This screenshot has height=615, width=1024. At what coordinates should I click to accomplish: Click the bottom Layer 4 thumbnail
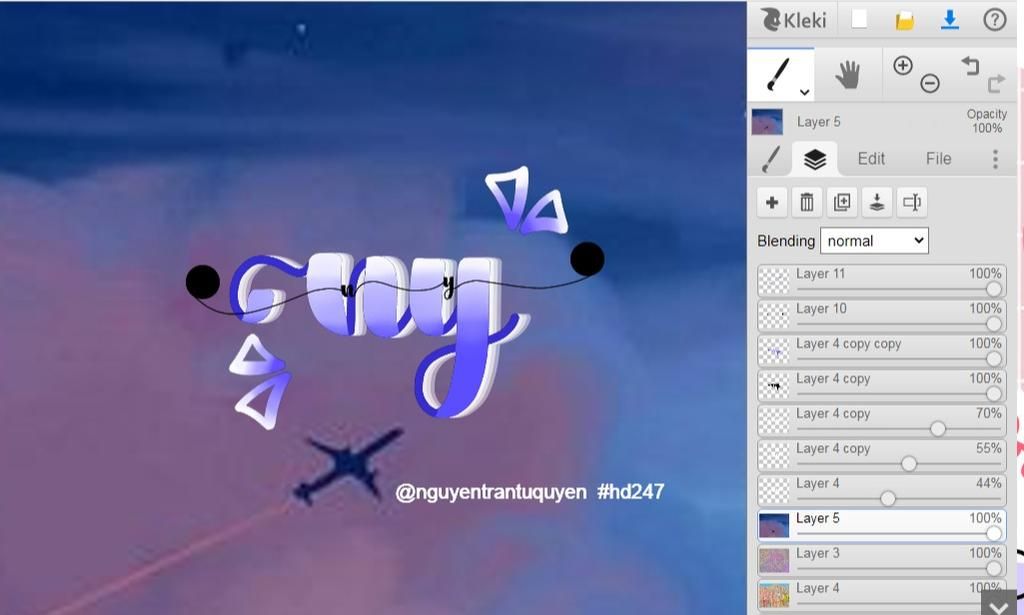click(x=774, y=595)
